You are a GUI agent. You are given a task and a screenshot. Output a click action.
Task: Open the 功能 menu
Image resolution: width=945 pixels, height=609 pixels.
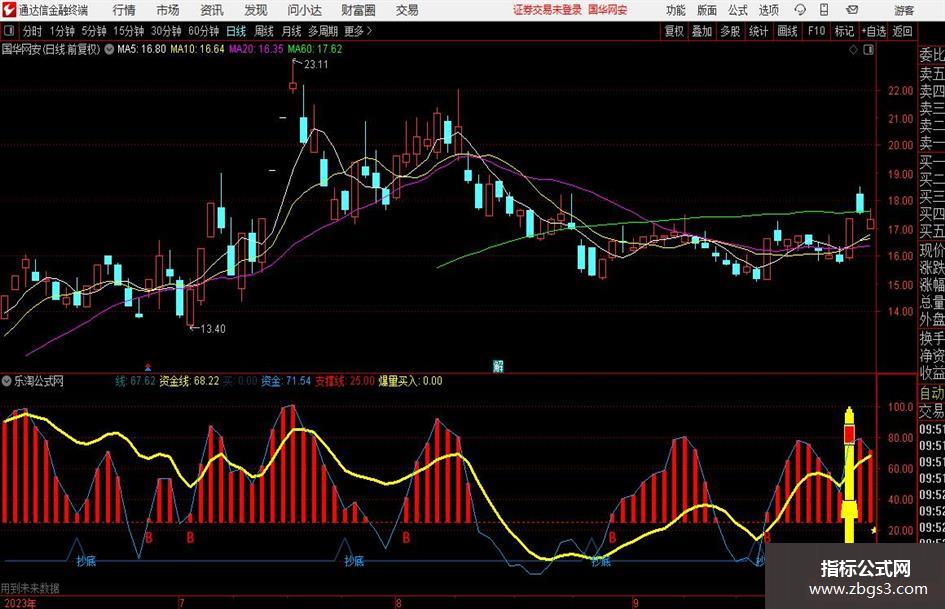(676, 10)
